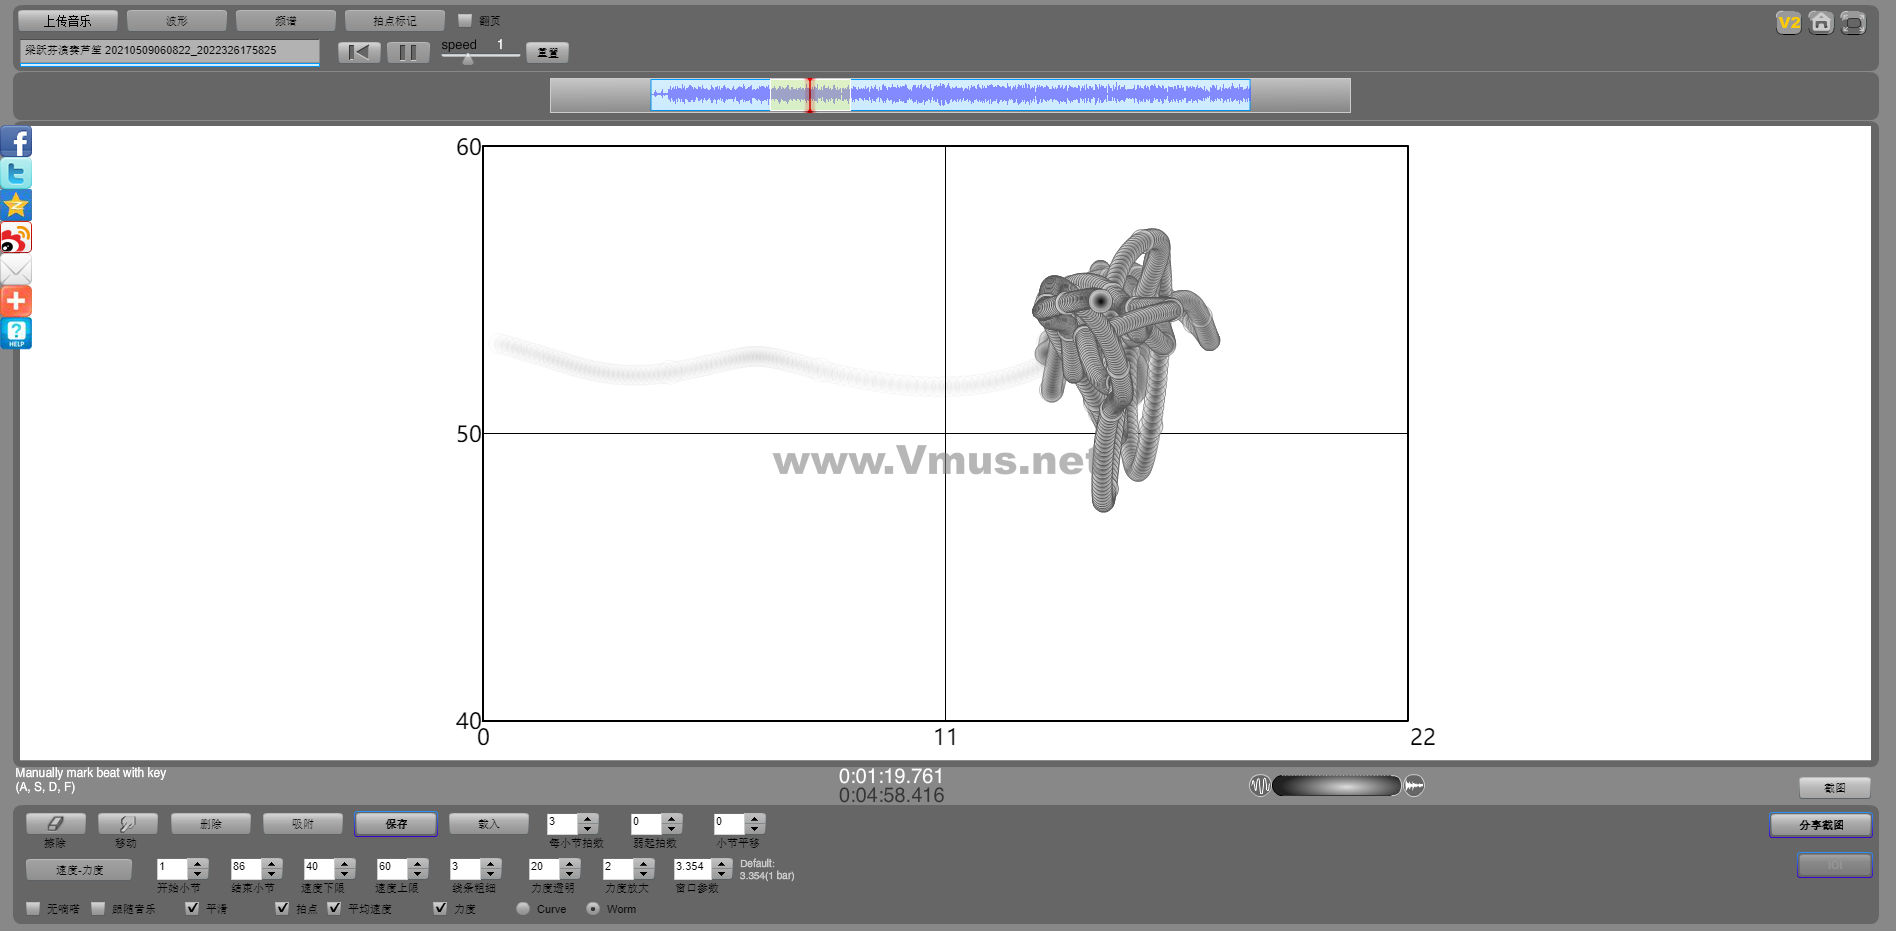This screenshot has width=1896, height=931.
Task: Click the 上传音乐 upload music button
Action: point(67,21)
